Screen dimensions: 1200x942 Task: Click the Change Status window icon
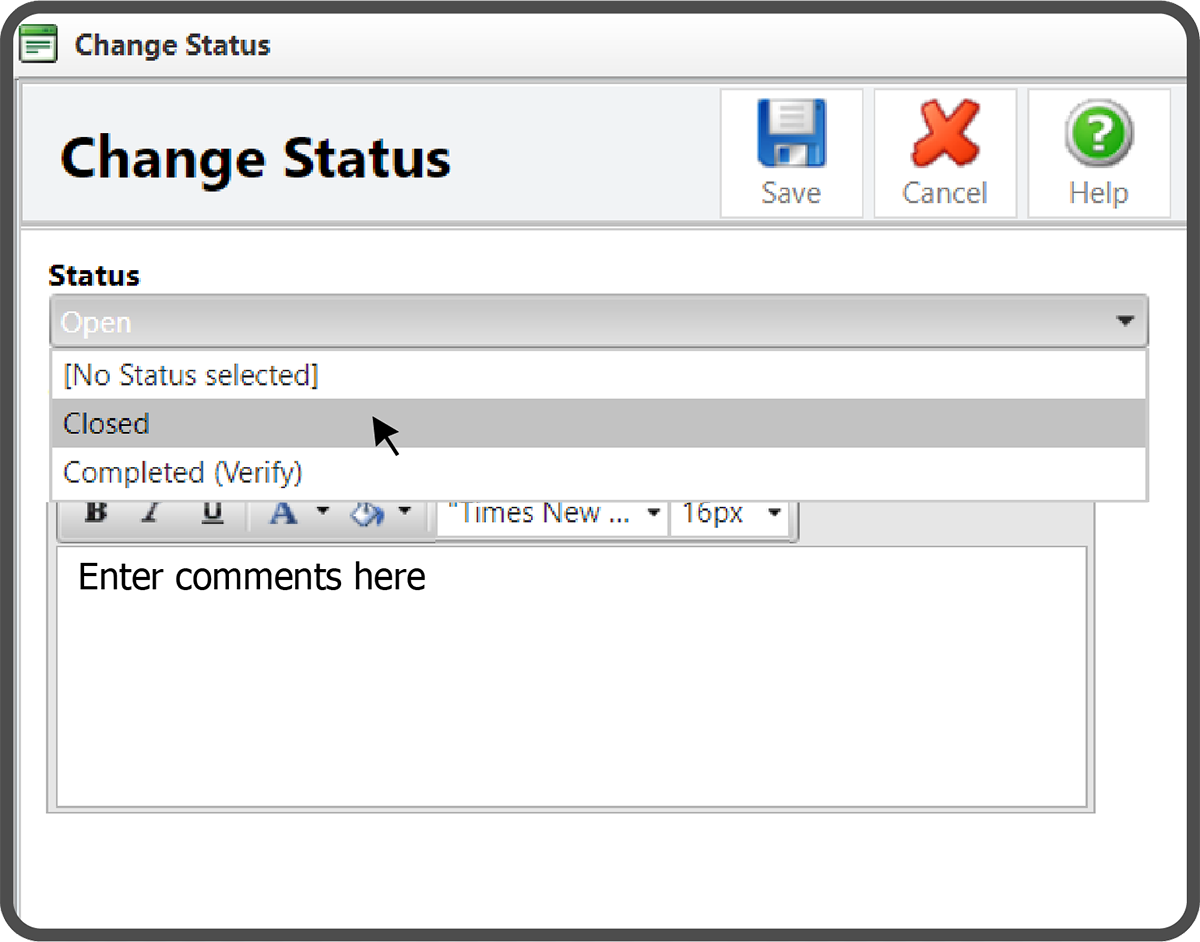click(39, 44)
